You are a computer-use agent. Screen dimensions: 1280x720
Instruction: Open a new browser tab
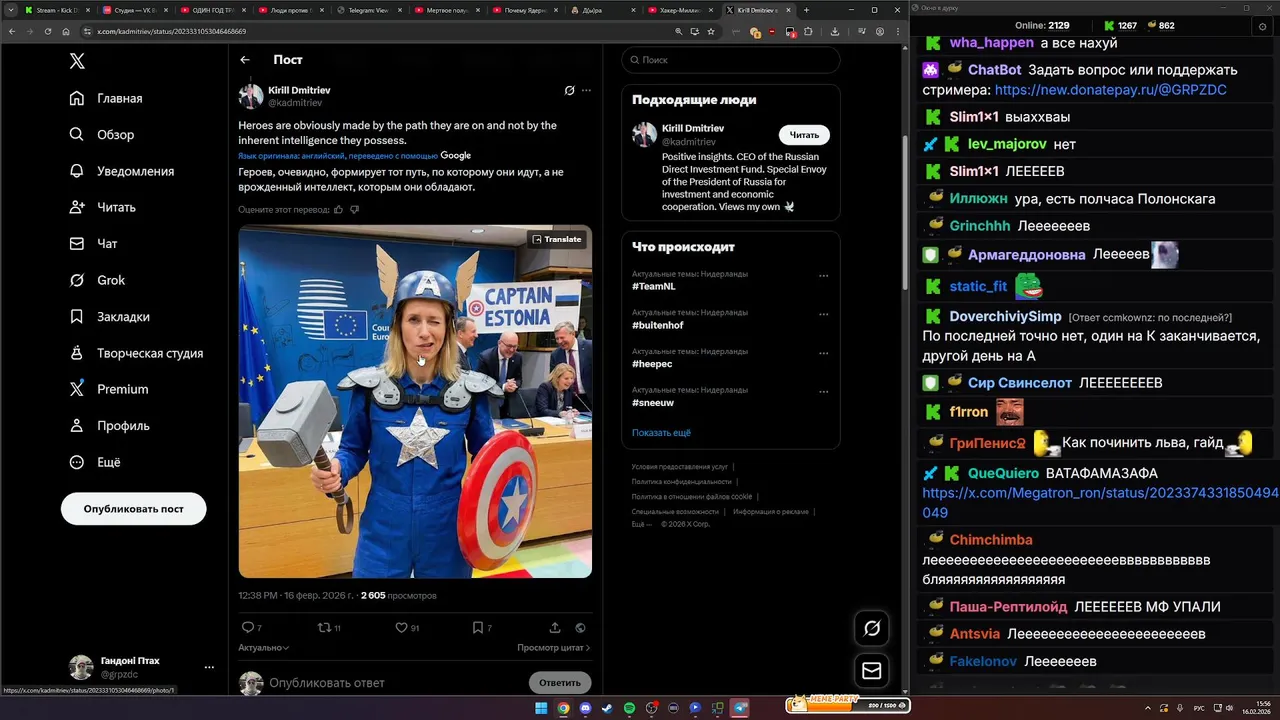tap(806, 10)
